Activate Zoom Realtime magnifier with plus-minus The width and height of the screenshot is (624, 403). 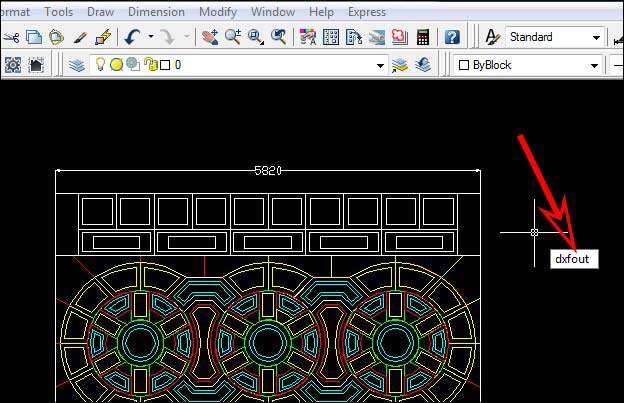point(233,37)
